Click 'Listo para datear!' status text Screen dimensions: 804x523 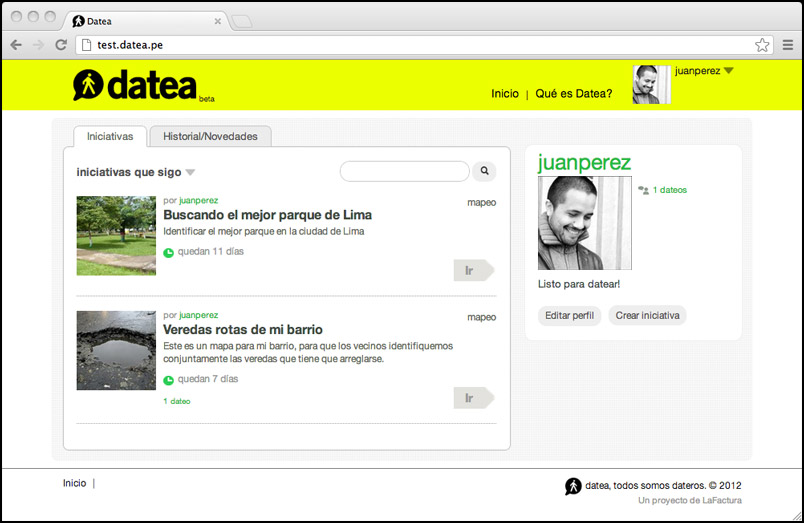click(579, 284)
